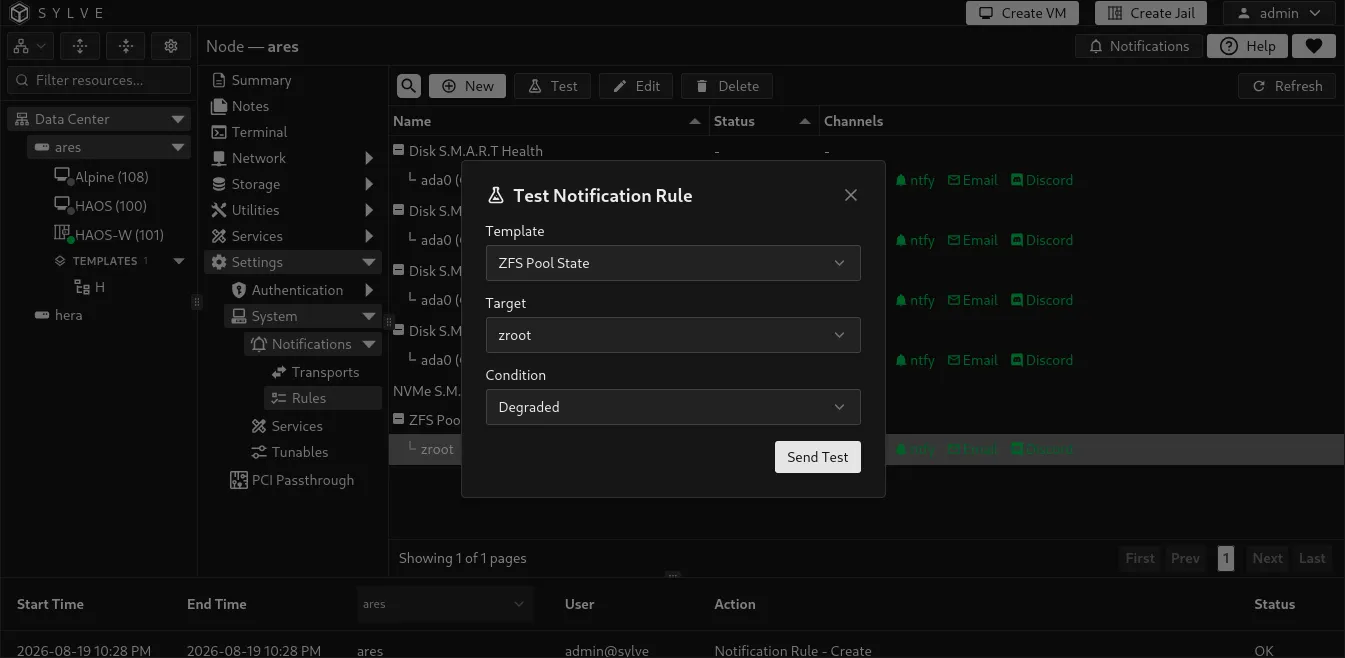The height and width of the screenshot is (658, 1345).
Task: Click the settings gear icon above resource filter
Action: click(170, 46)
